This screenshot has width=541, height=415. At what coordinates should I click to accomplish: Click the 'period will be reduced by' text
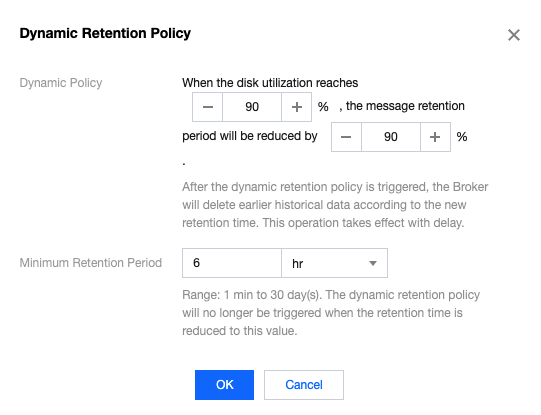pyautogui.click(x=250, y=136)
